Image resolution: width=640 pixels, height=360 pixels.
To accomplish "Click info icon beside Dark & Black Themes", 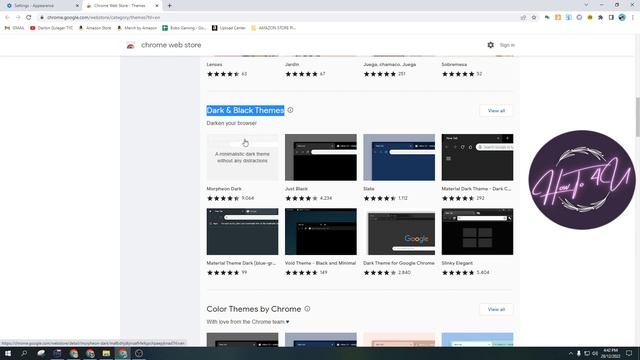I will click(x=290, y=110).
